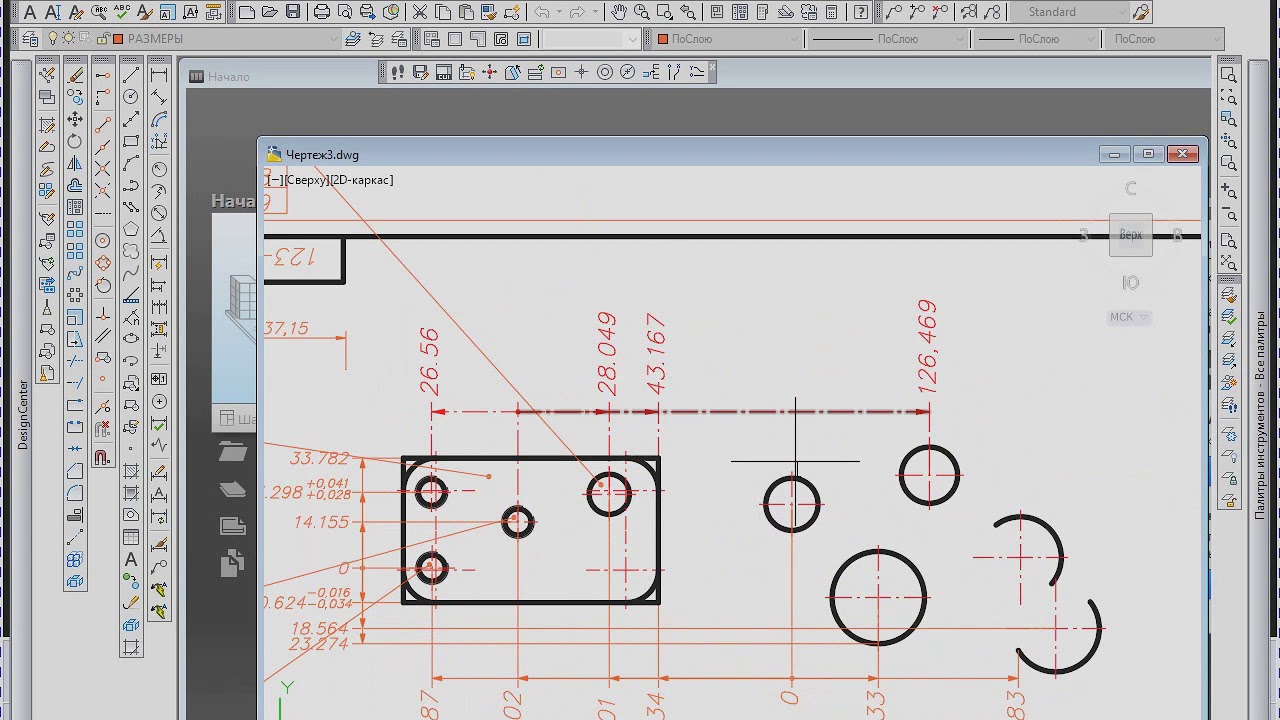Viewport: 1280px width, 720px height.
Task: Expand the Redo history dropdown arrow
Action: (x=595, y=12)
